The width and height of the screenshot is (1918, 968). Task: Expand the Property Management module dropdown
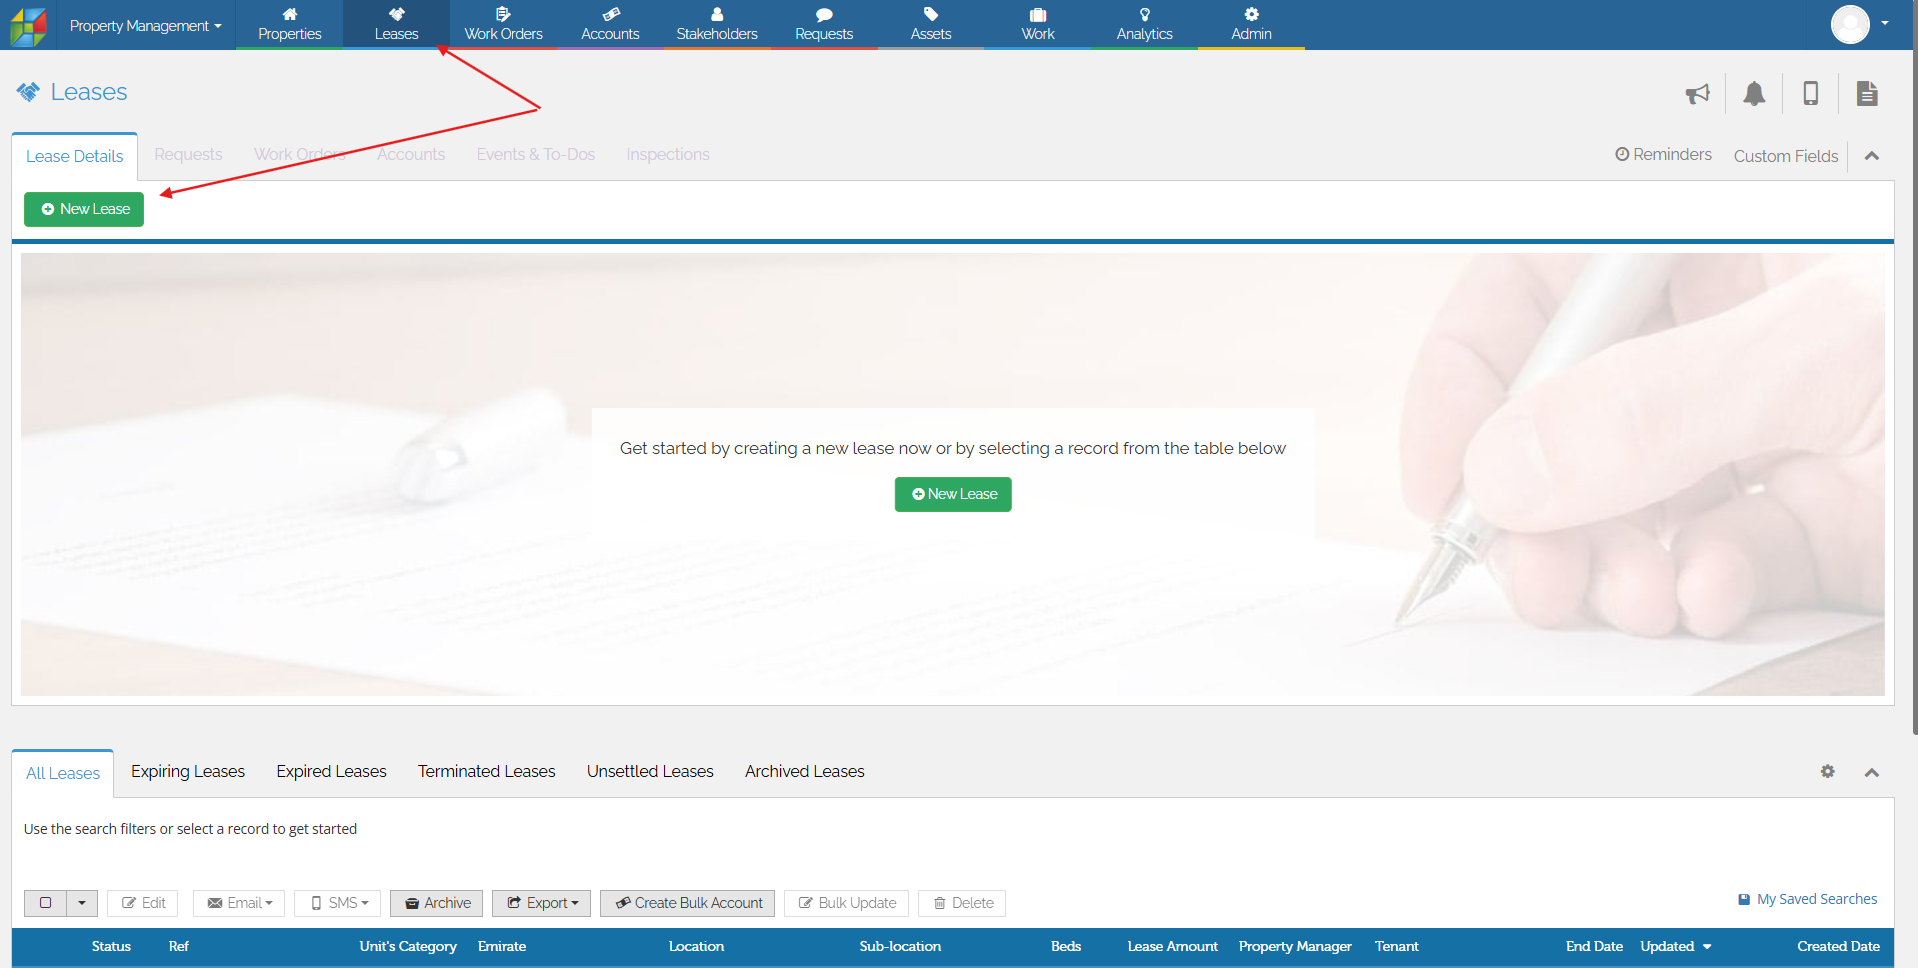click(145, 26)
